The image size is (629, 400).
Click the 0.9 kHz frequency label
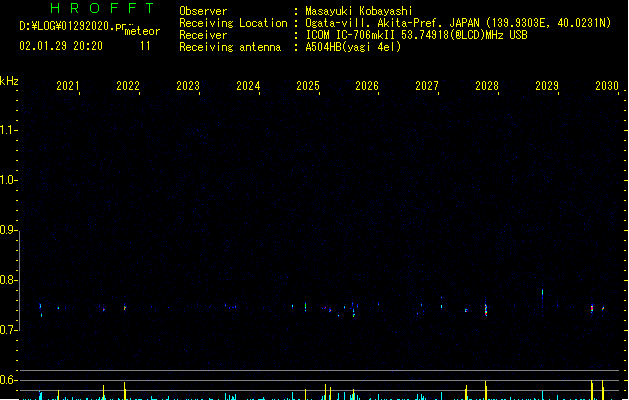tap(7, 230)
